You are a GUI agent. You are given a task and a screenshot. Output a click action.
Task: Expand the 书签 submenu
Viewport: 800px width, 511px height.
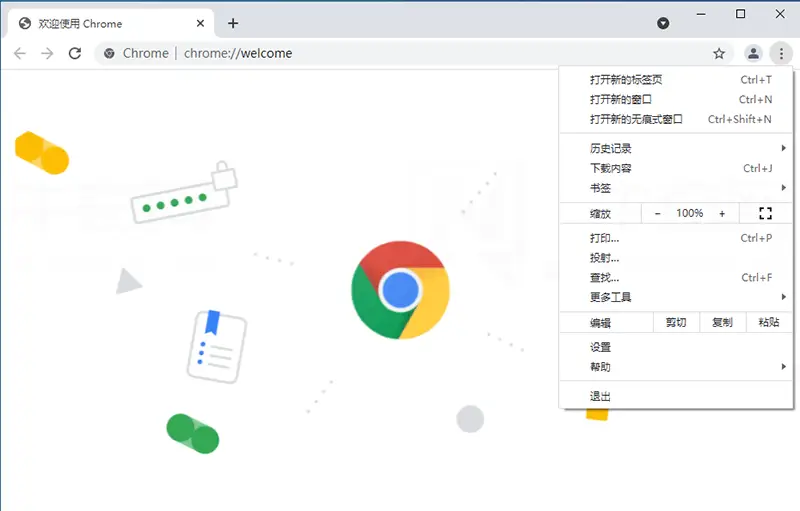click(x=676, y=188)
